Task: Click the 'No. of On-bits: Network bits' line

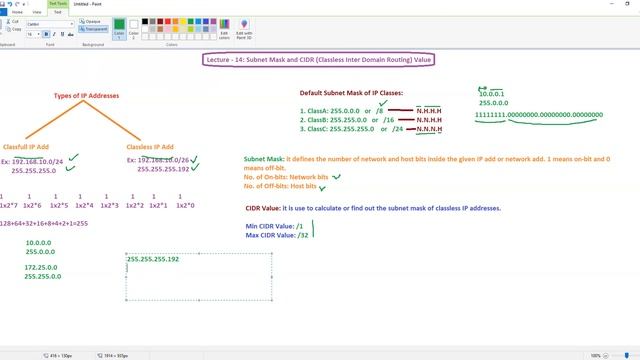Action: (x=286, y=177)
